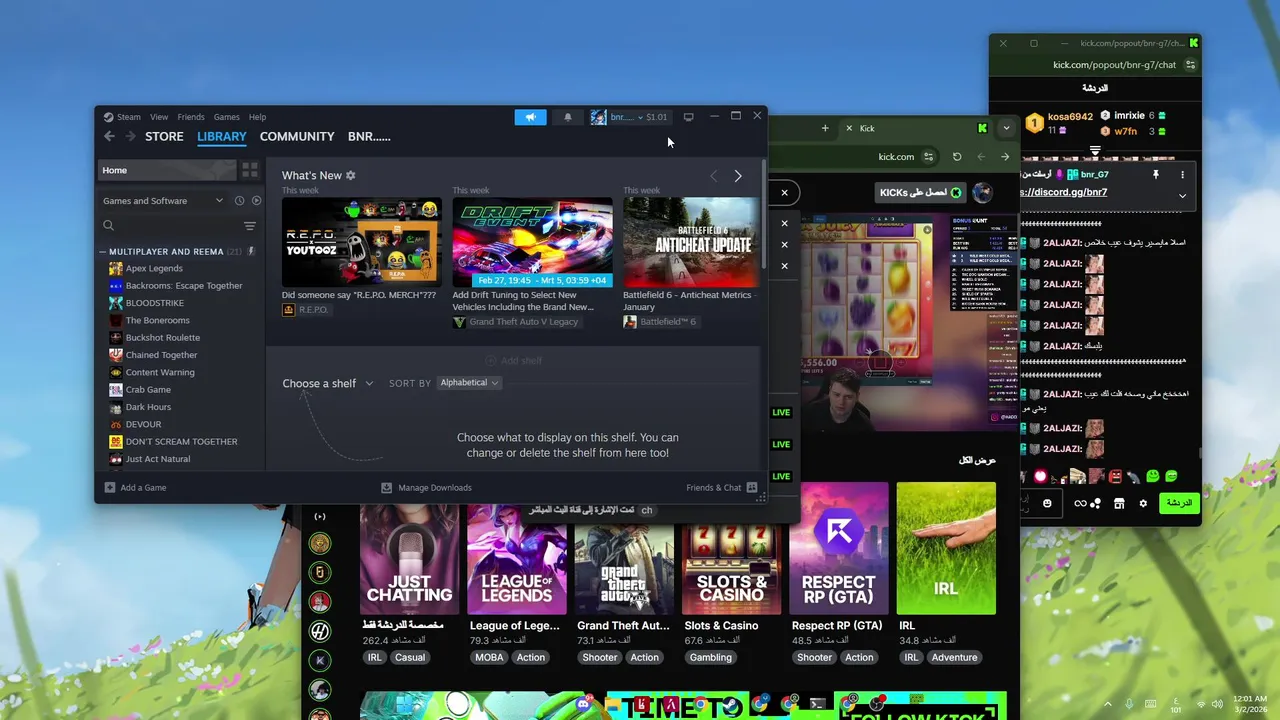Advance What's New carousel with right arrow
Viewport: 1280px width, 720px height.
click(738, 176)
